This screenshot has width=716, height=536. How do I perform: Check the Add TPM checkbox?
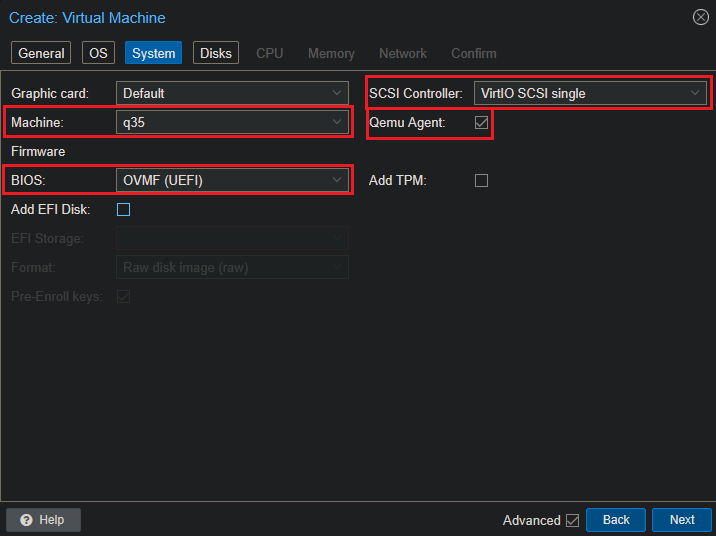pyautogui.click(x=481, y=181)
